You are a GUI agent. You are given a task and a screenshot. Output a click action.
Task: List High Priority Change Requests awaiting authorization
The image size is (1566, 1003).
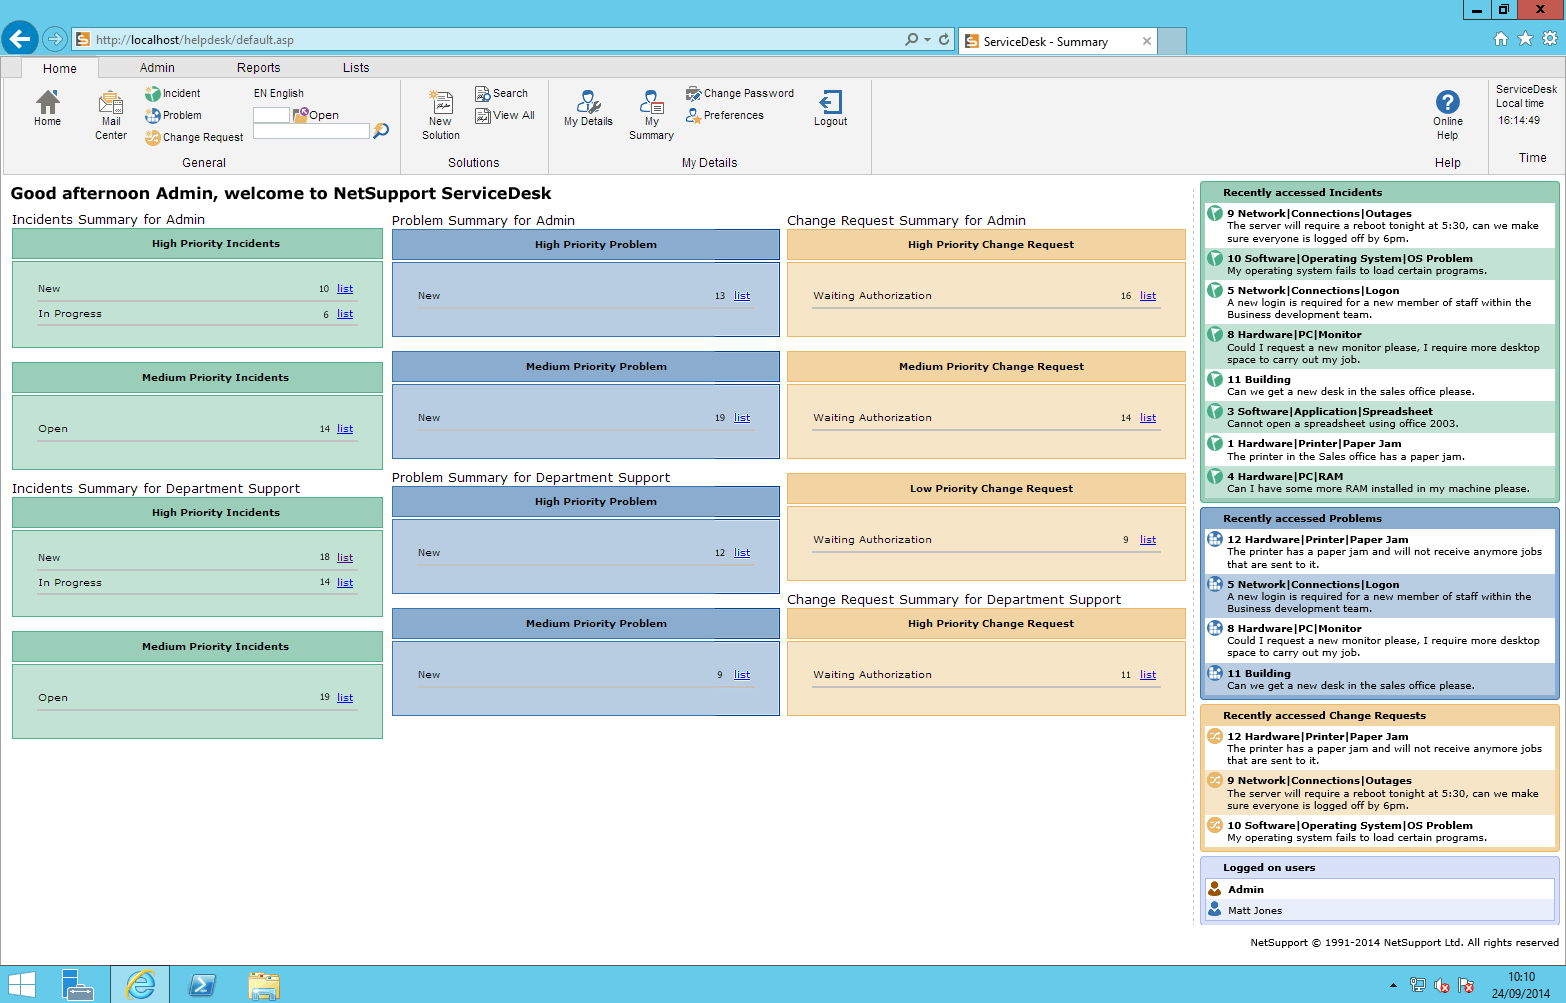[1147, 295]
